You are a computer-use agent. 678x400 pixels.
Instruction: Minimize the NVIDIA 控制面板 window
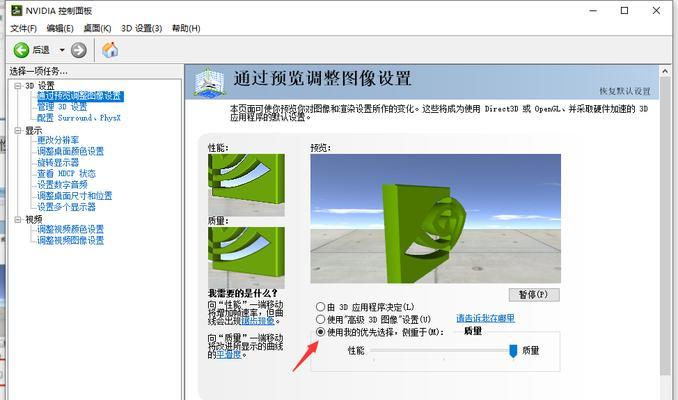(593, 10)
